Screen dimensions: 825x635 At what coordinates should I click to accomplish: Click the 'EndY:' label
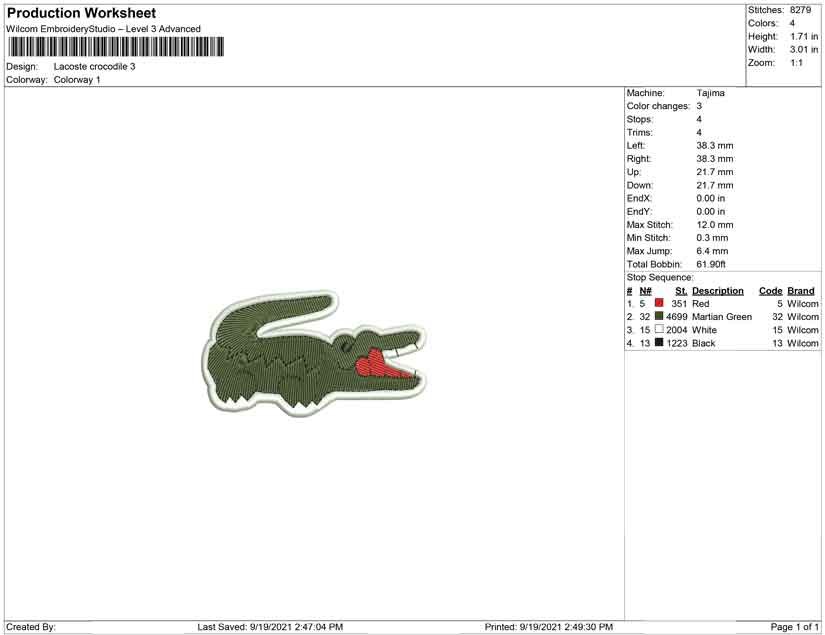click(x=639, y=211)
